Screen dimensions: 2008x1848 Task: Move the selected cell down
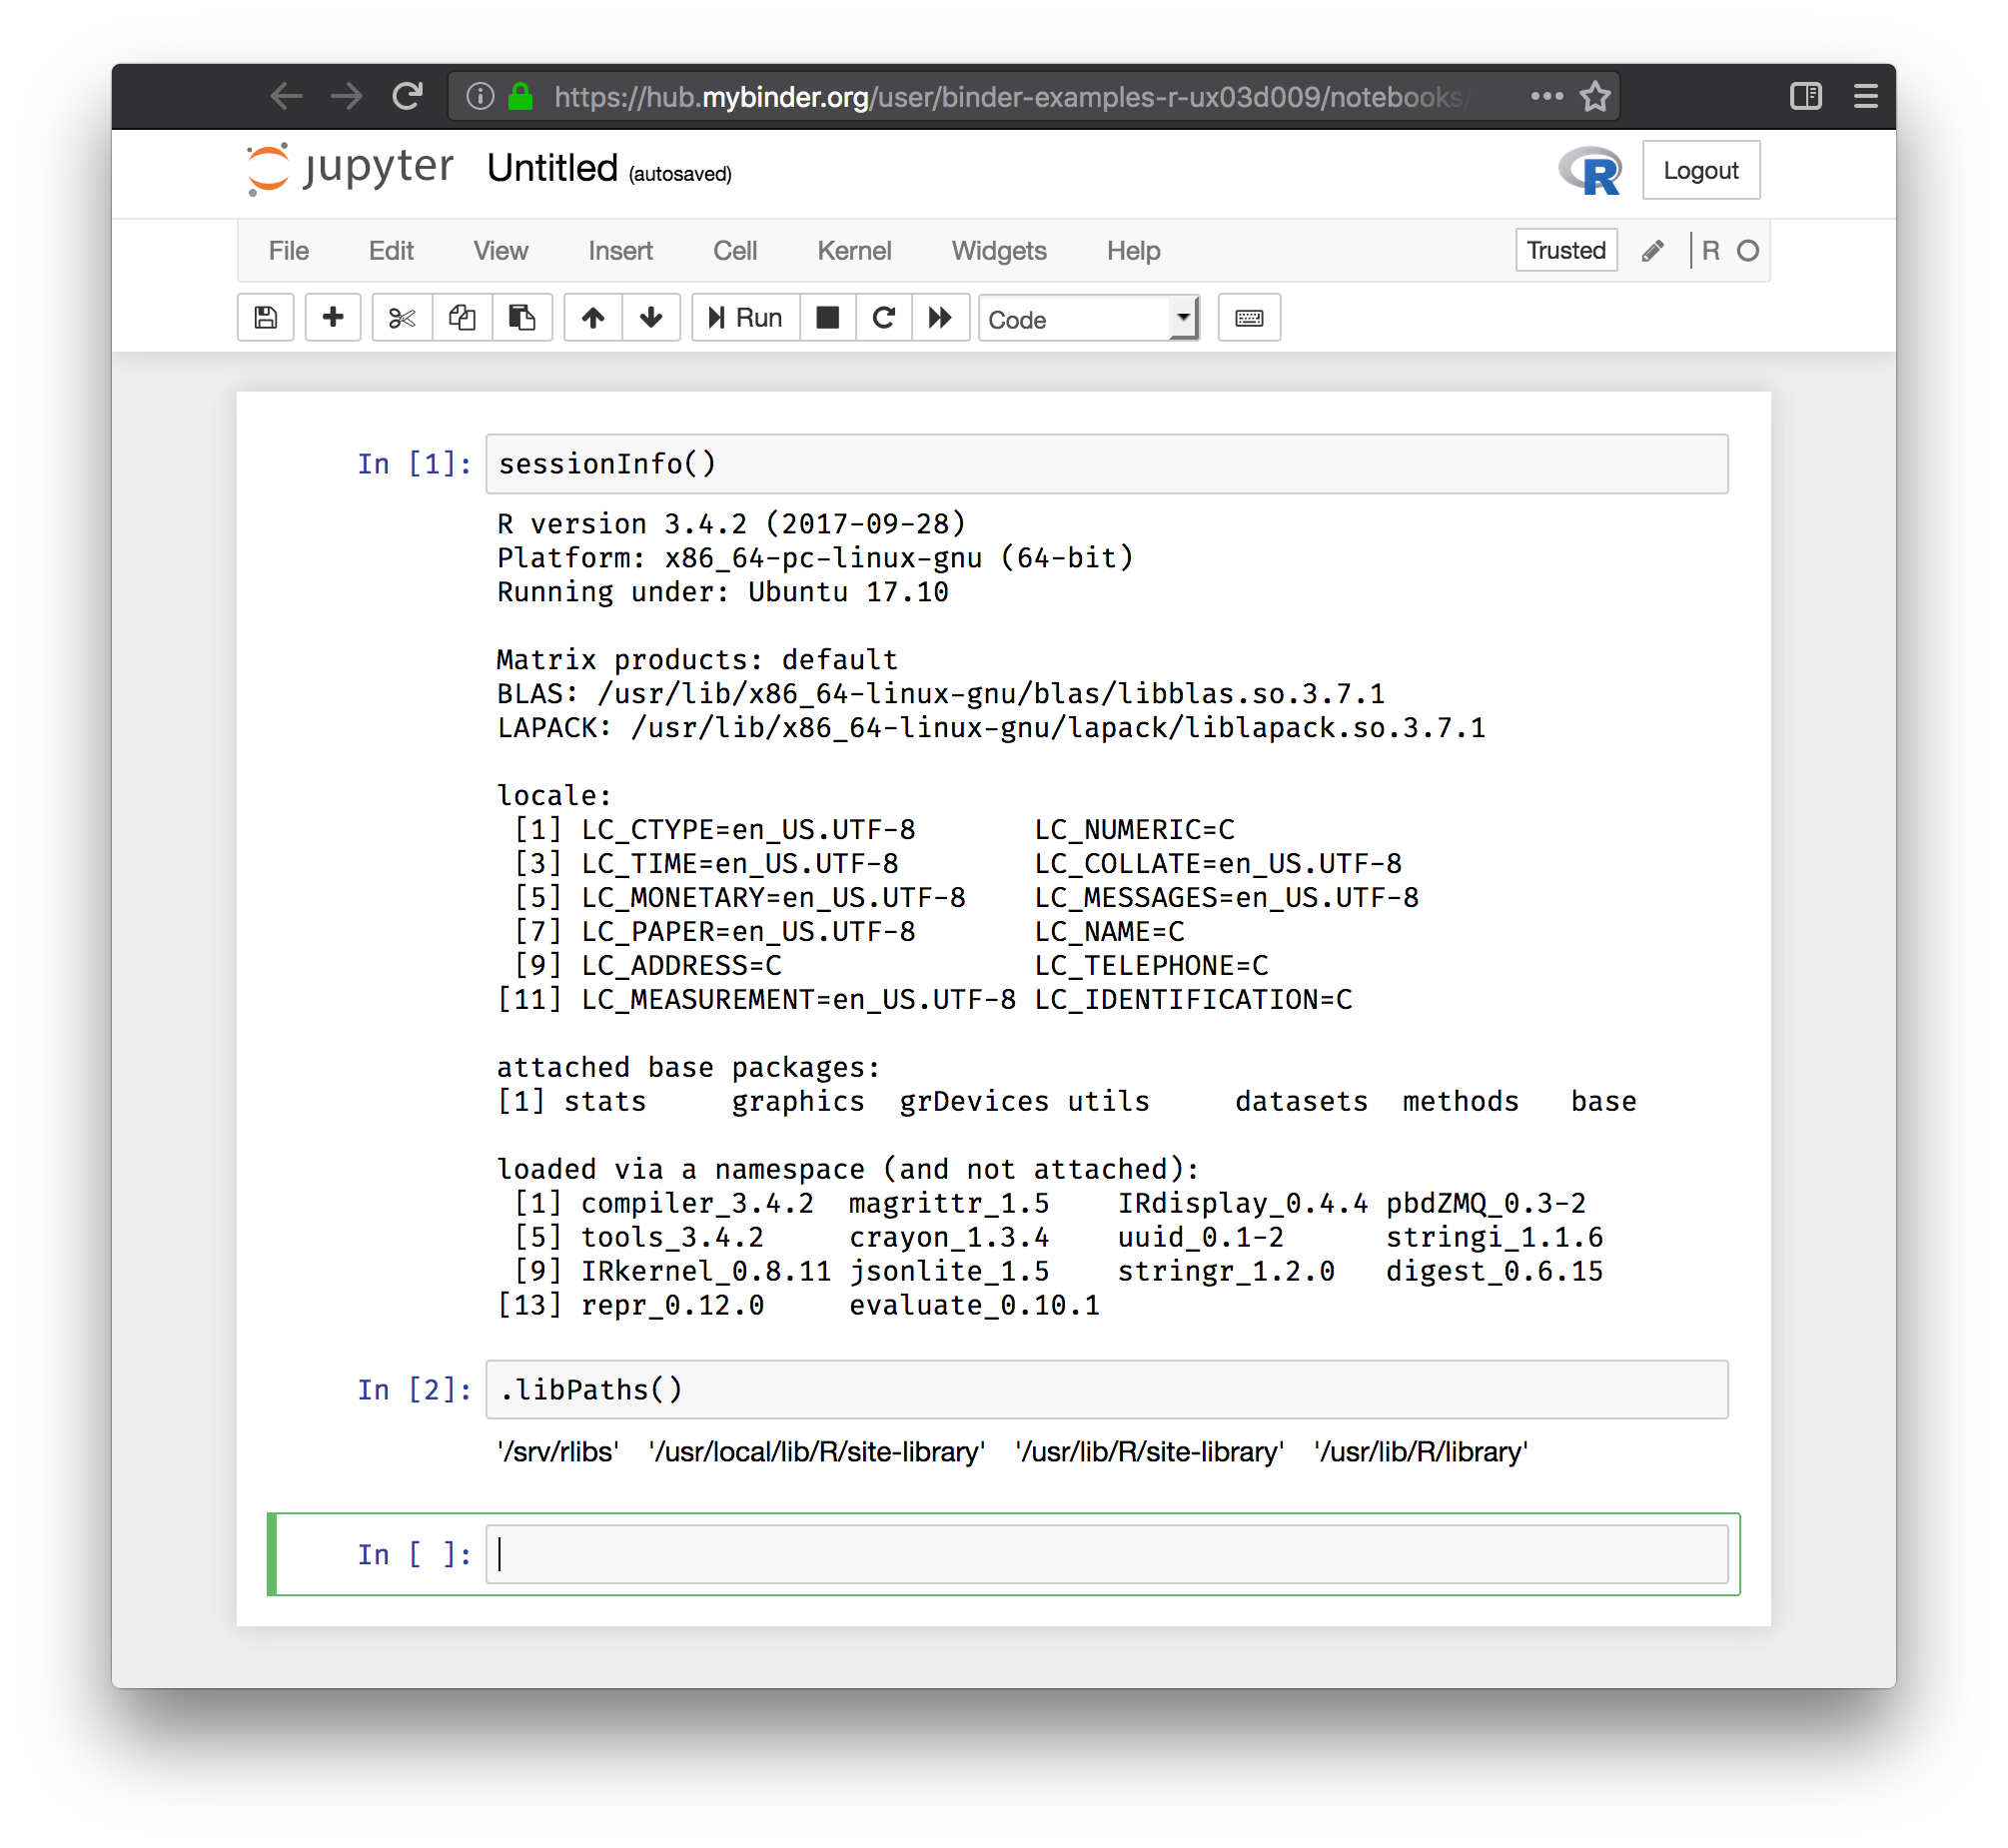coord(651,317)
